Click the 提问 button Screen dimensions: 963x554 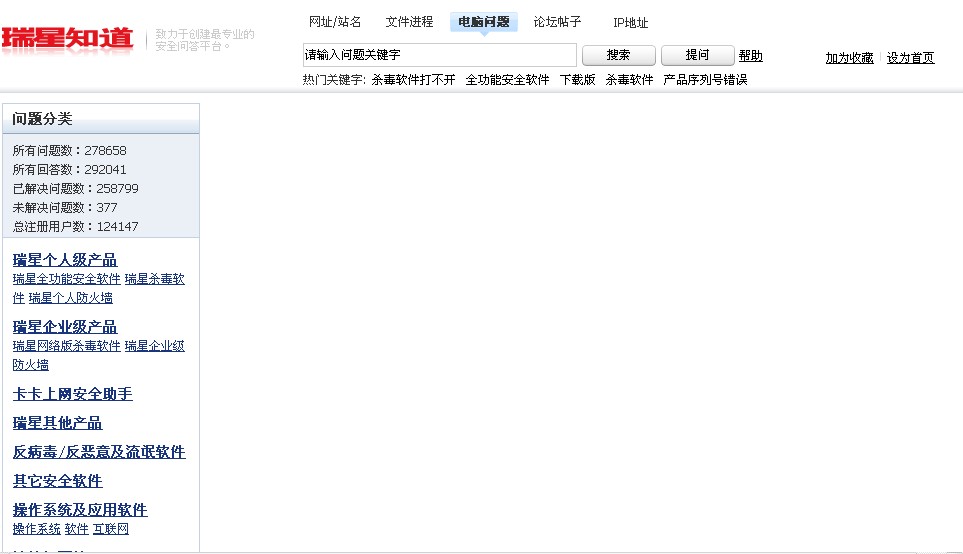coord(698,55)
